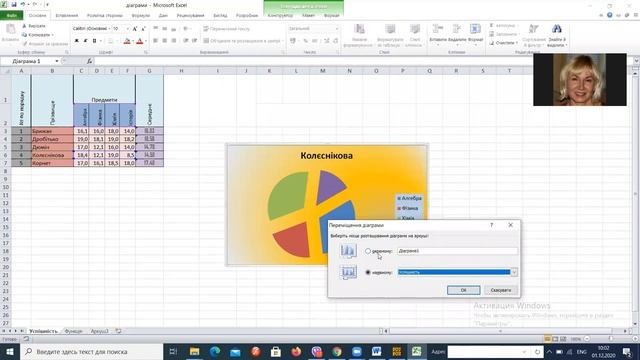Click the Undo icon in quick access toolbar
Screen dimensions: 640x360
(23, 4)
